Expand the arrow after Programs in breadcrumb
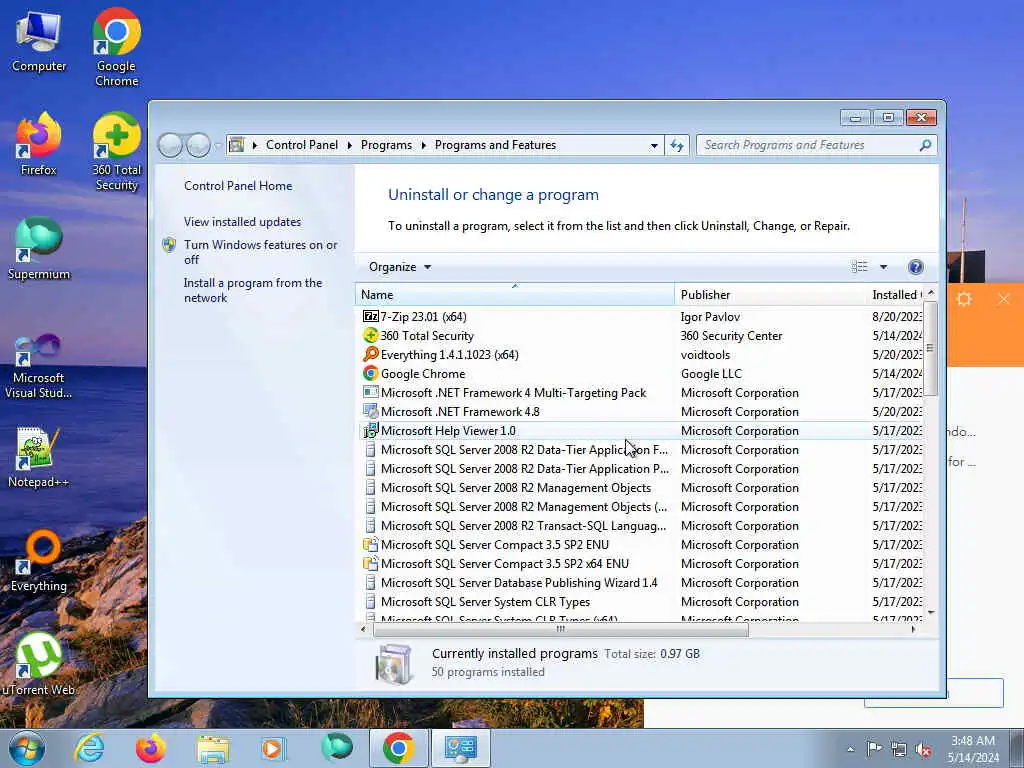This screenshot has width=1024, height=768. pos(423,145)
